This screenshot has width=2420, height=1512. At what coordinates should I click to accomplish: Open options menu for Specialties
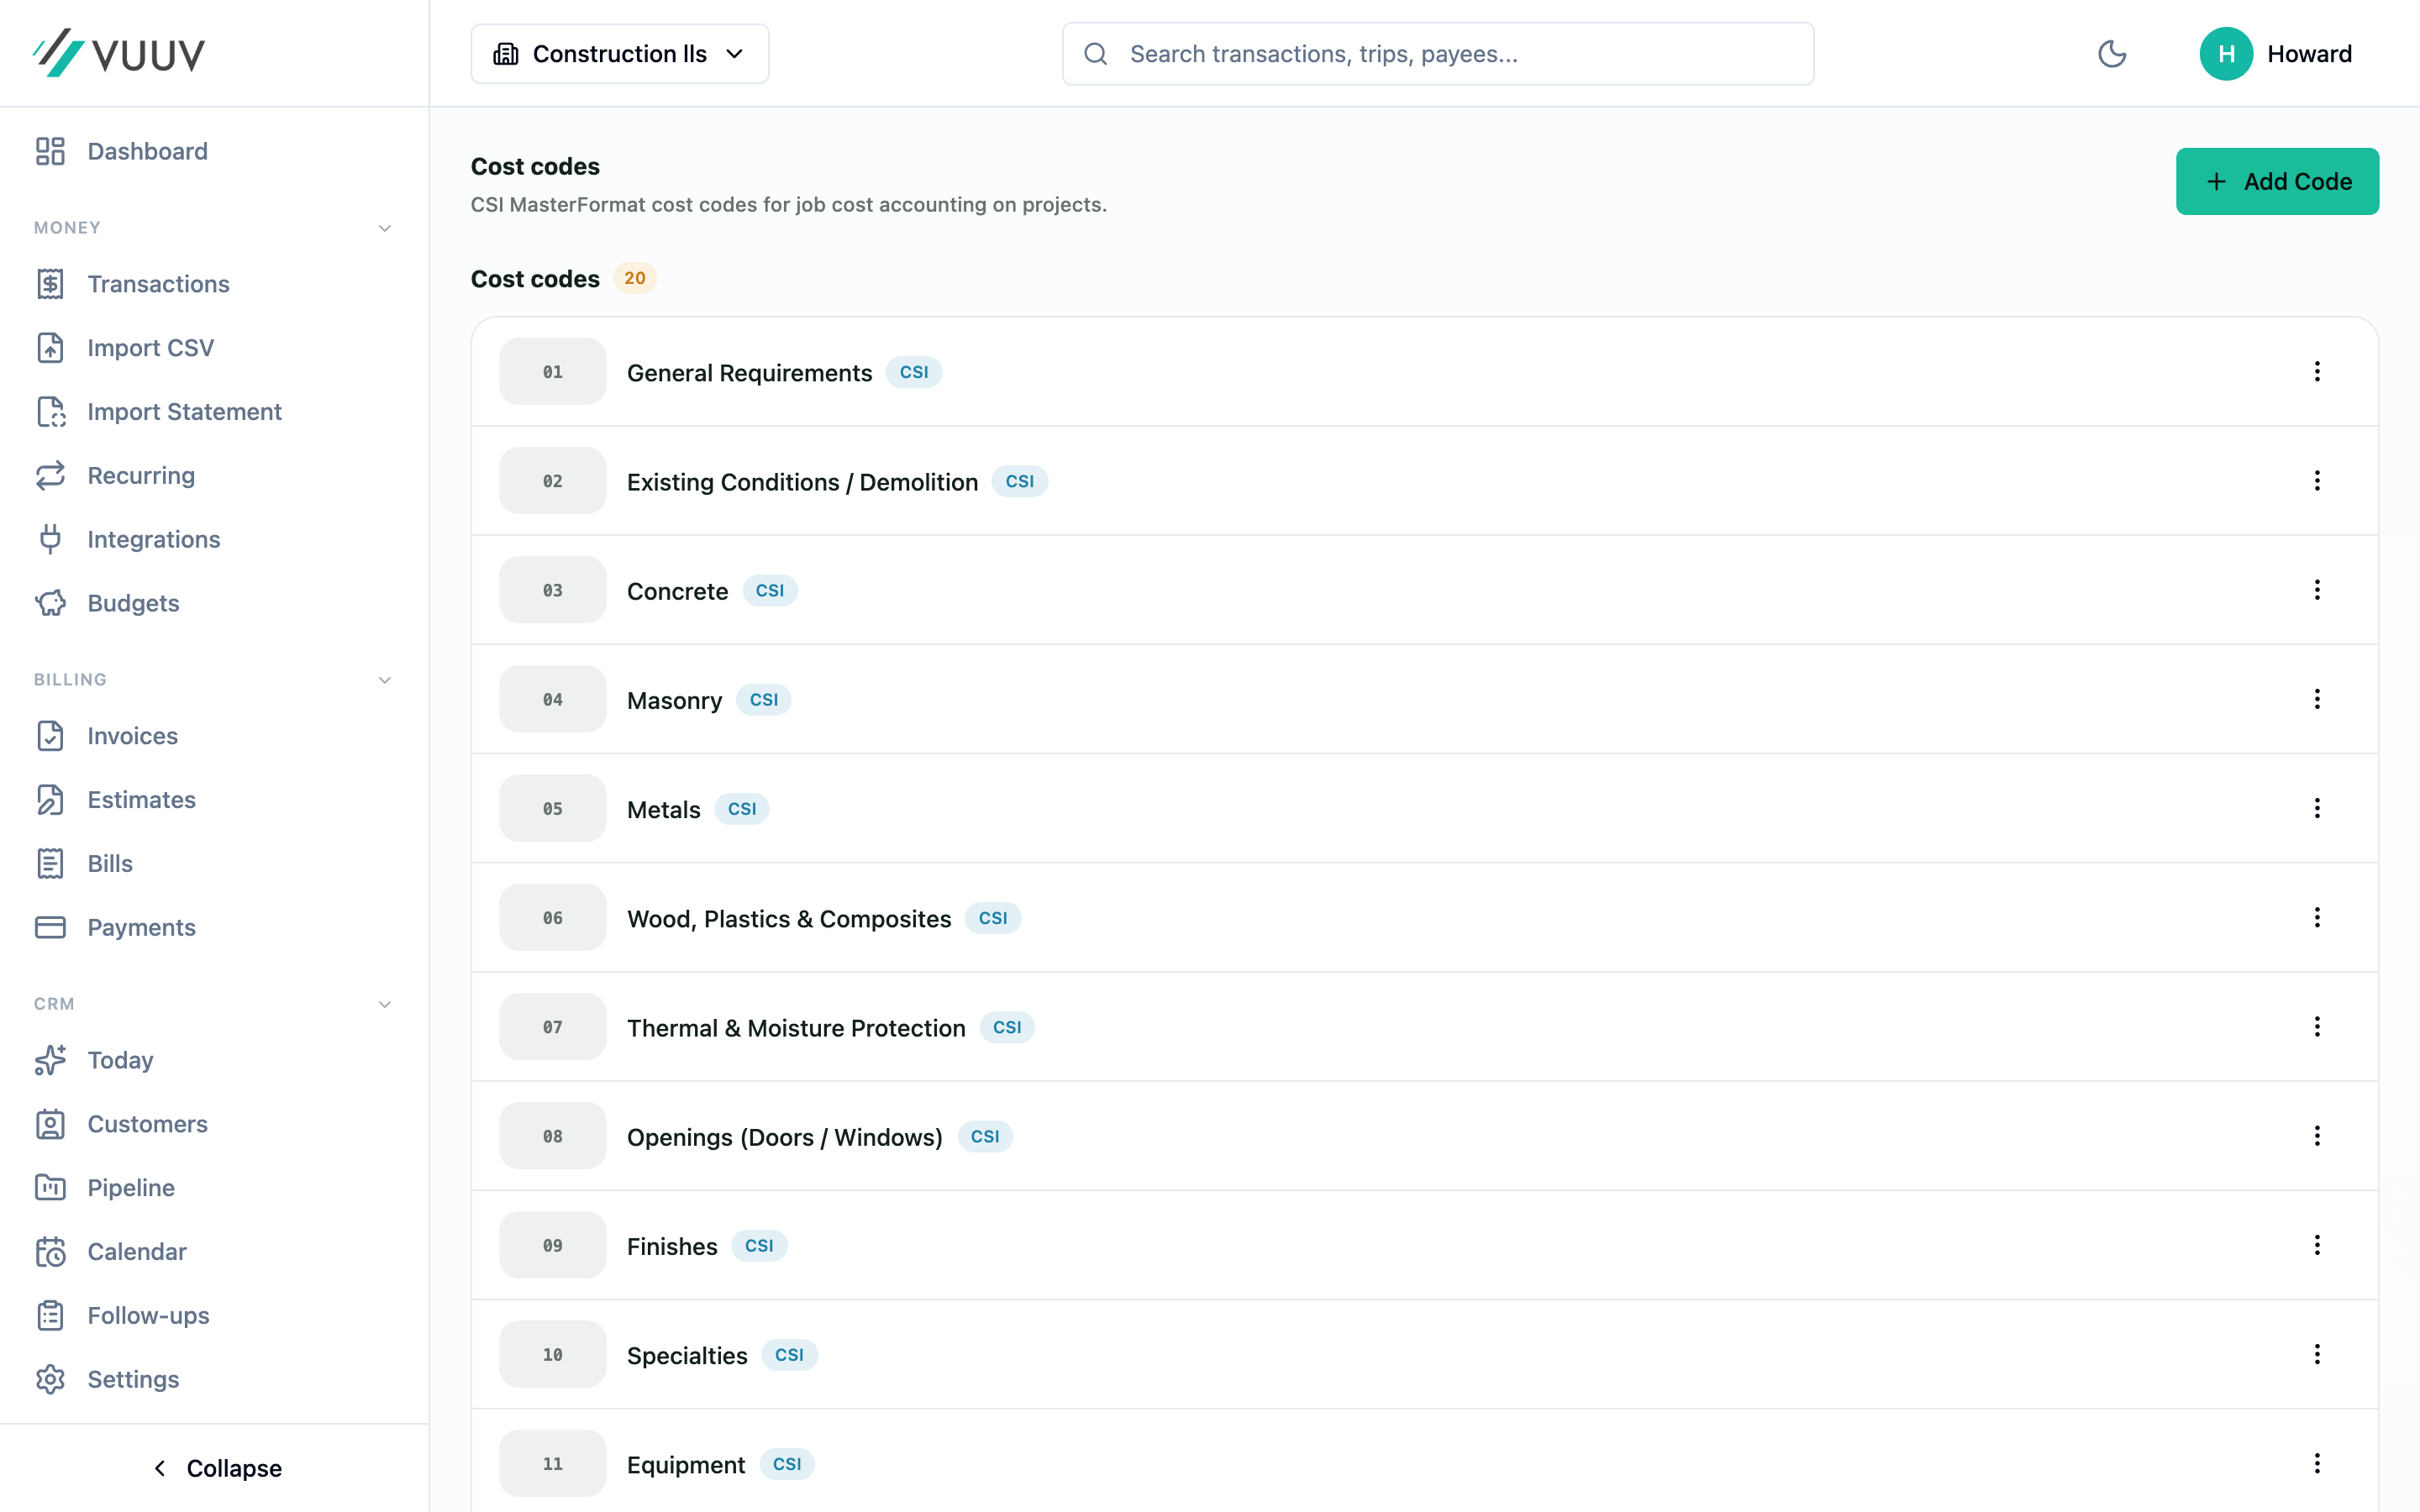2317,1354
